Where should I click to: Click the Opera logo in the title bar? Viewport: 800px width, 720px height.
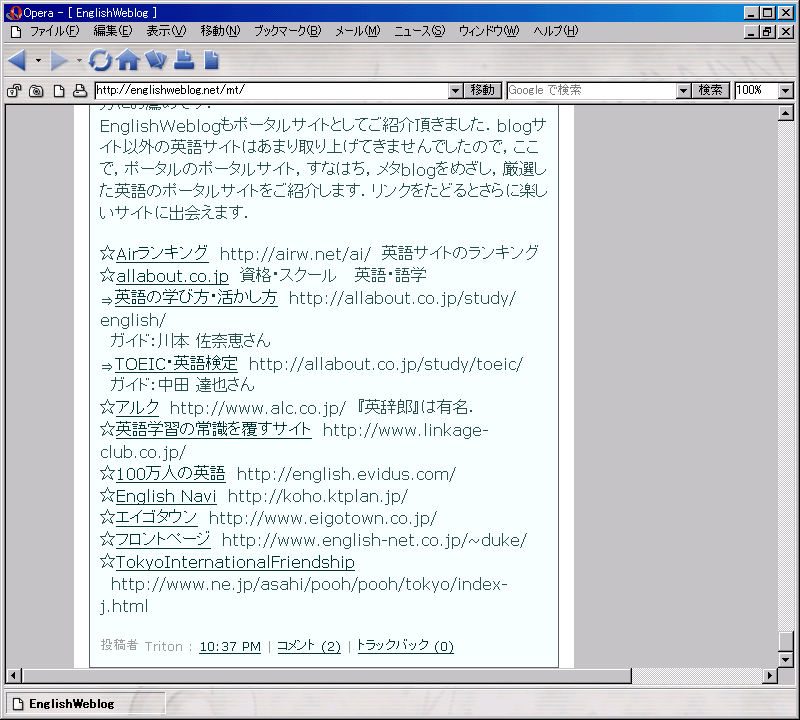[13, 13]
